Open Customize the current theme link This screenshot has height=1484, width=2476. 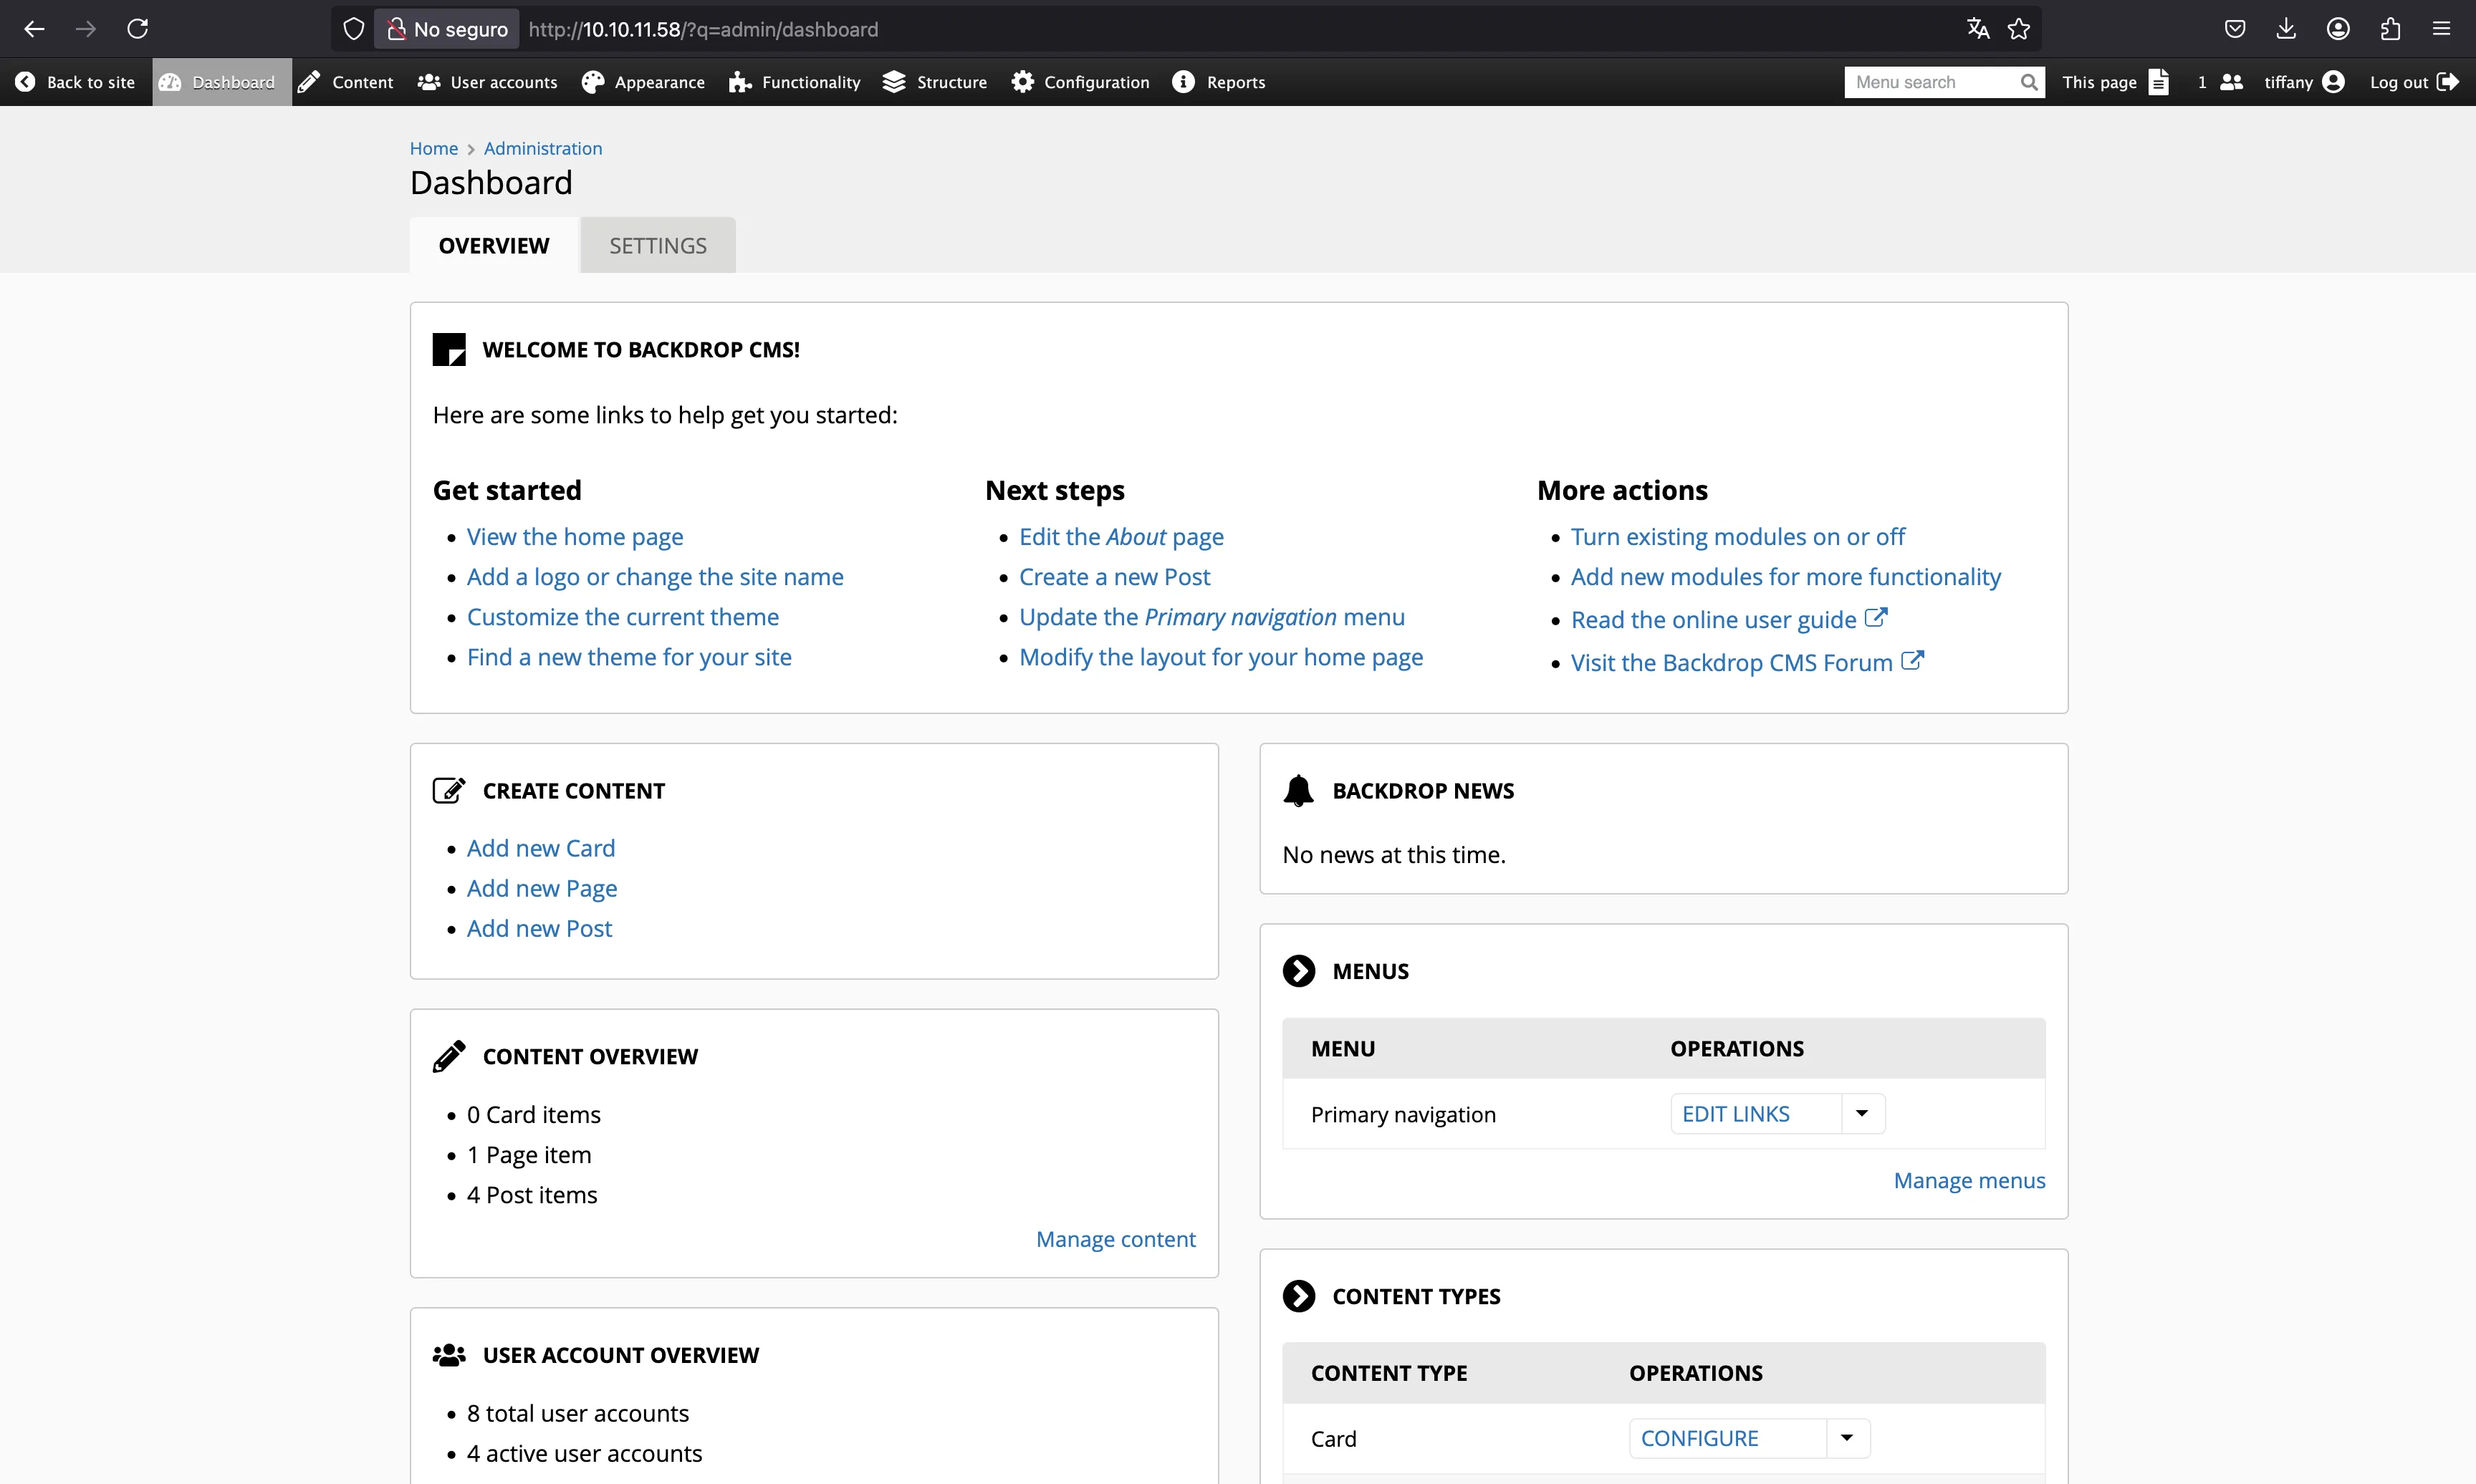(x=623, y=617)
